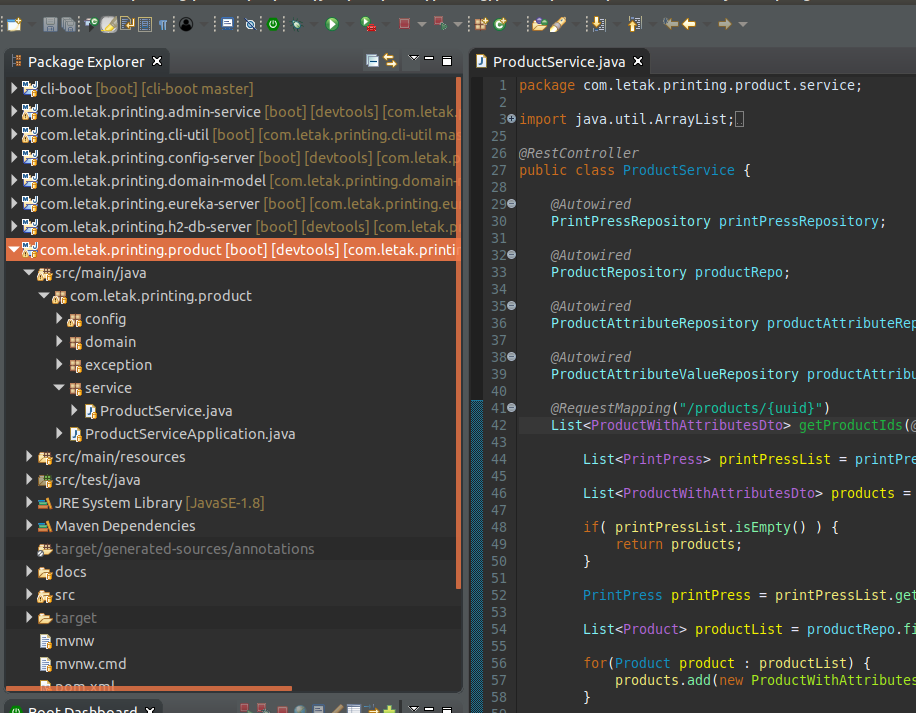Collapse the service package node
Image resolution: width=916 pixels, height=713 pixels.
(x=60, y=388)
